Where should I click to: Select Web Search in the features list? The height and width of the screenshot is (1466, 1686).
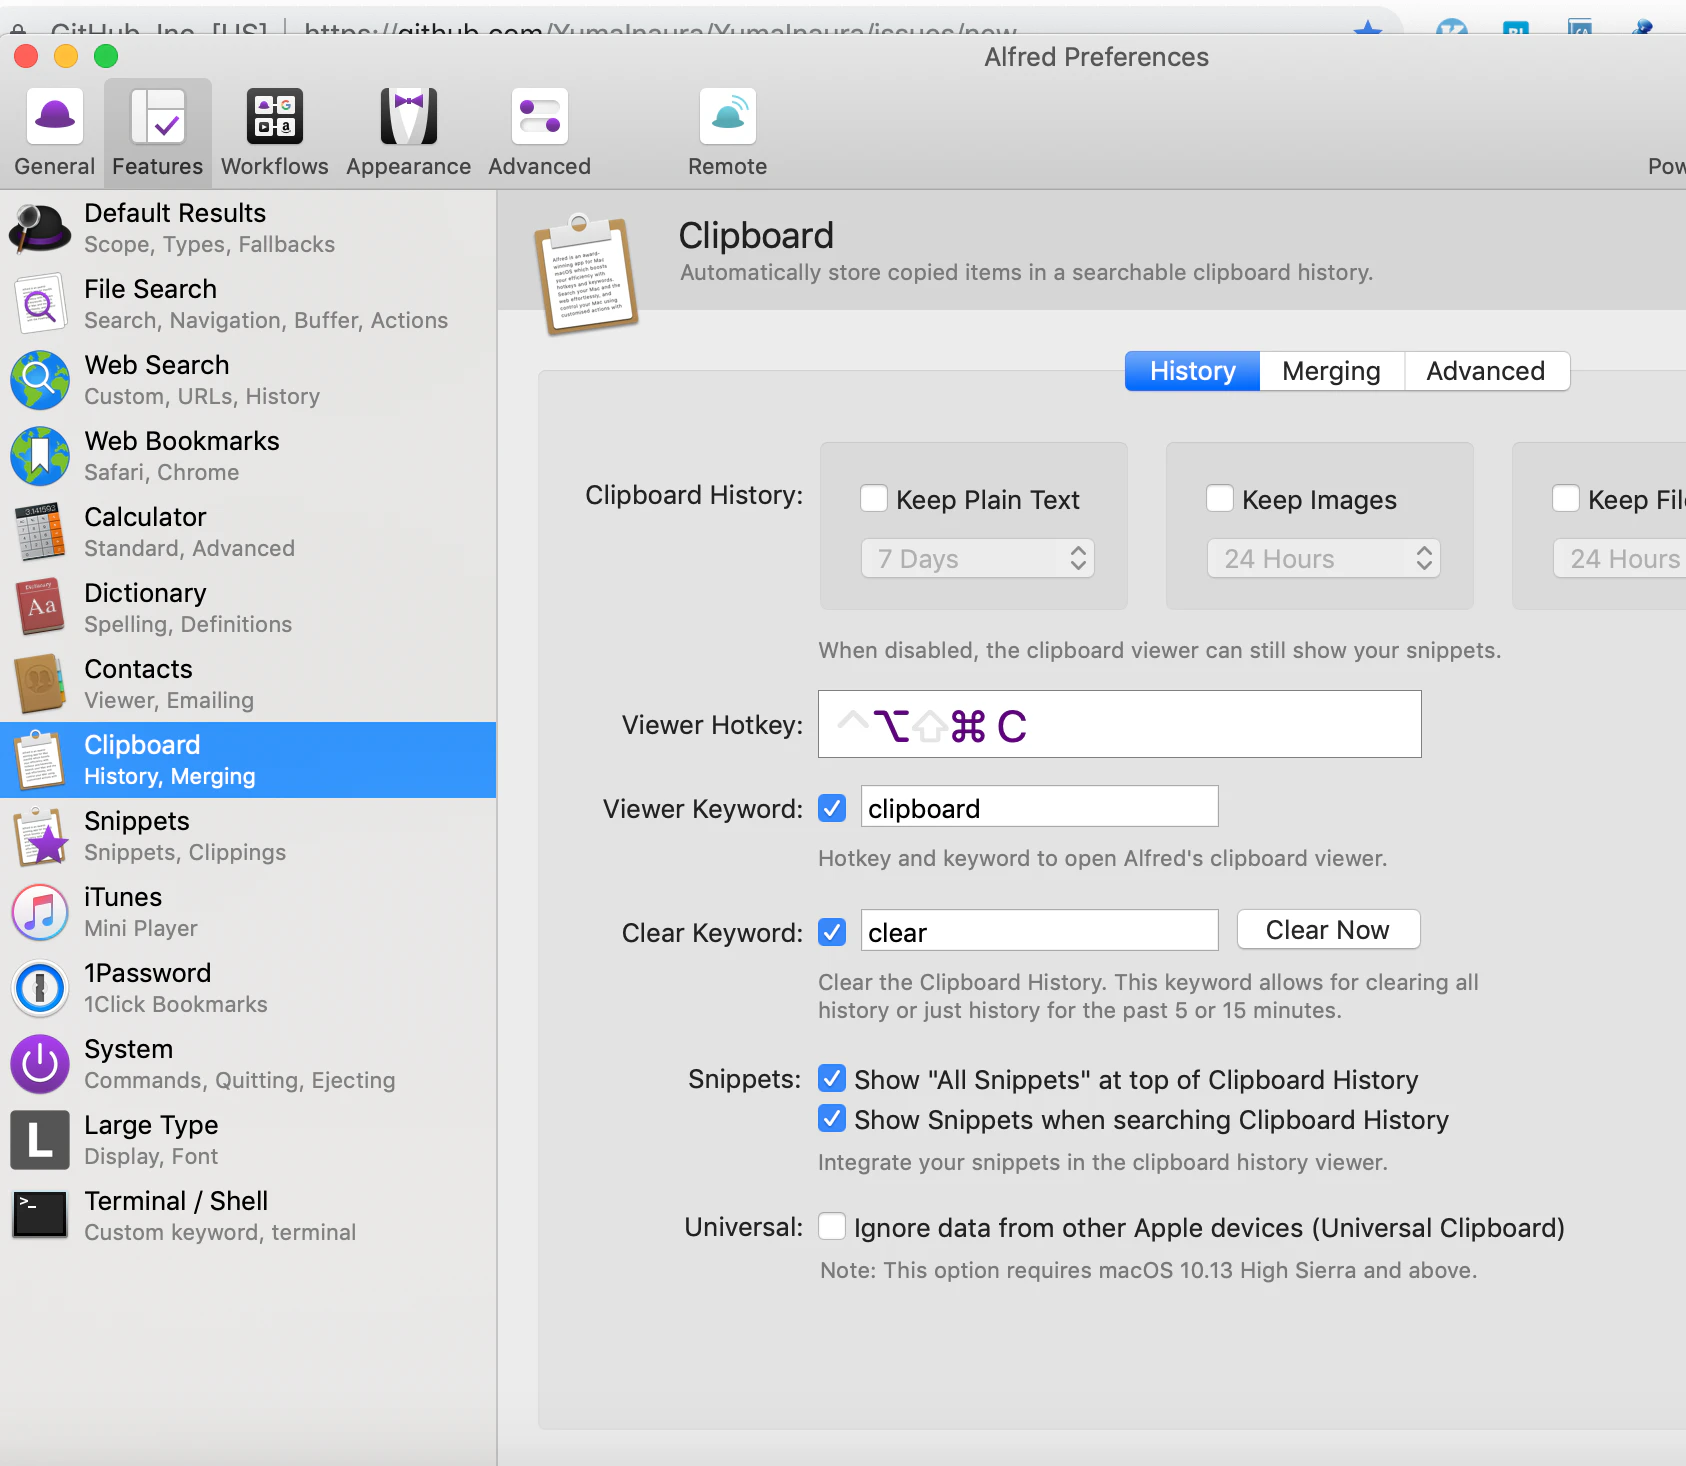(x=248, y=380)
